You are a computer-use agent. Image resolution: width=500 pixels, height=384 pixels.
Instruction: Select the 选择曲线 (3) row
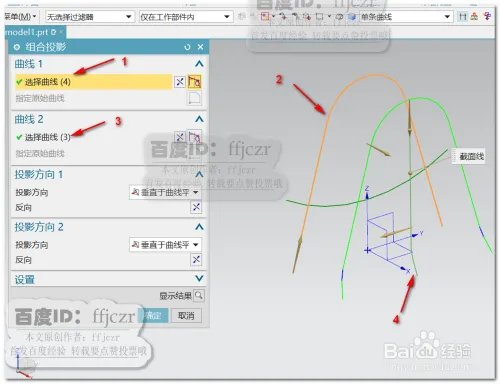94,137
